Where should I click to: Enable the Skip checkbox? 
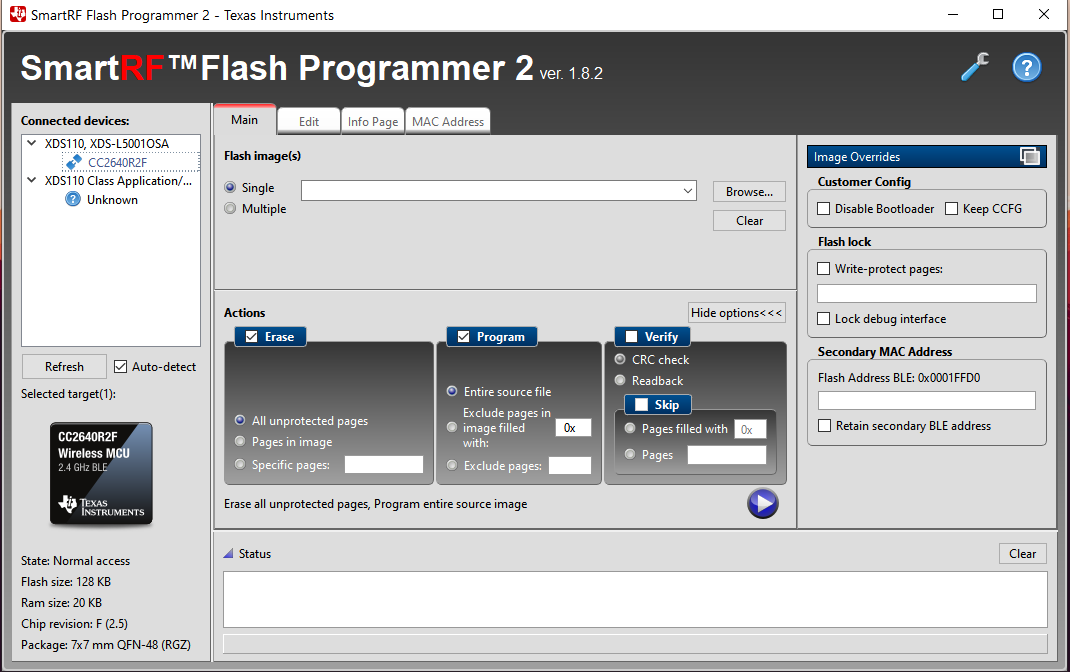[641, 405]
